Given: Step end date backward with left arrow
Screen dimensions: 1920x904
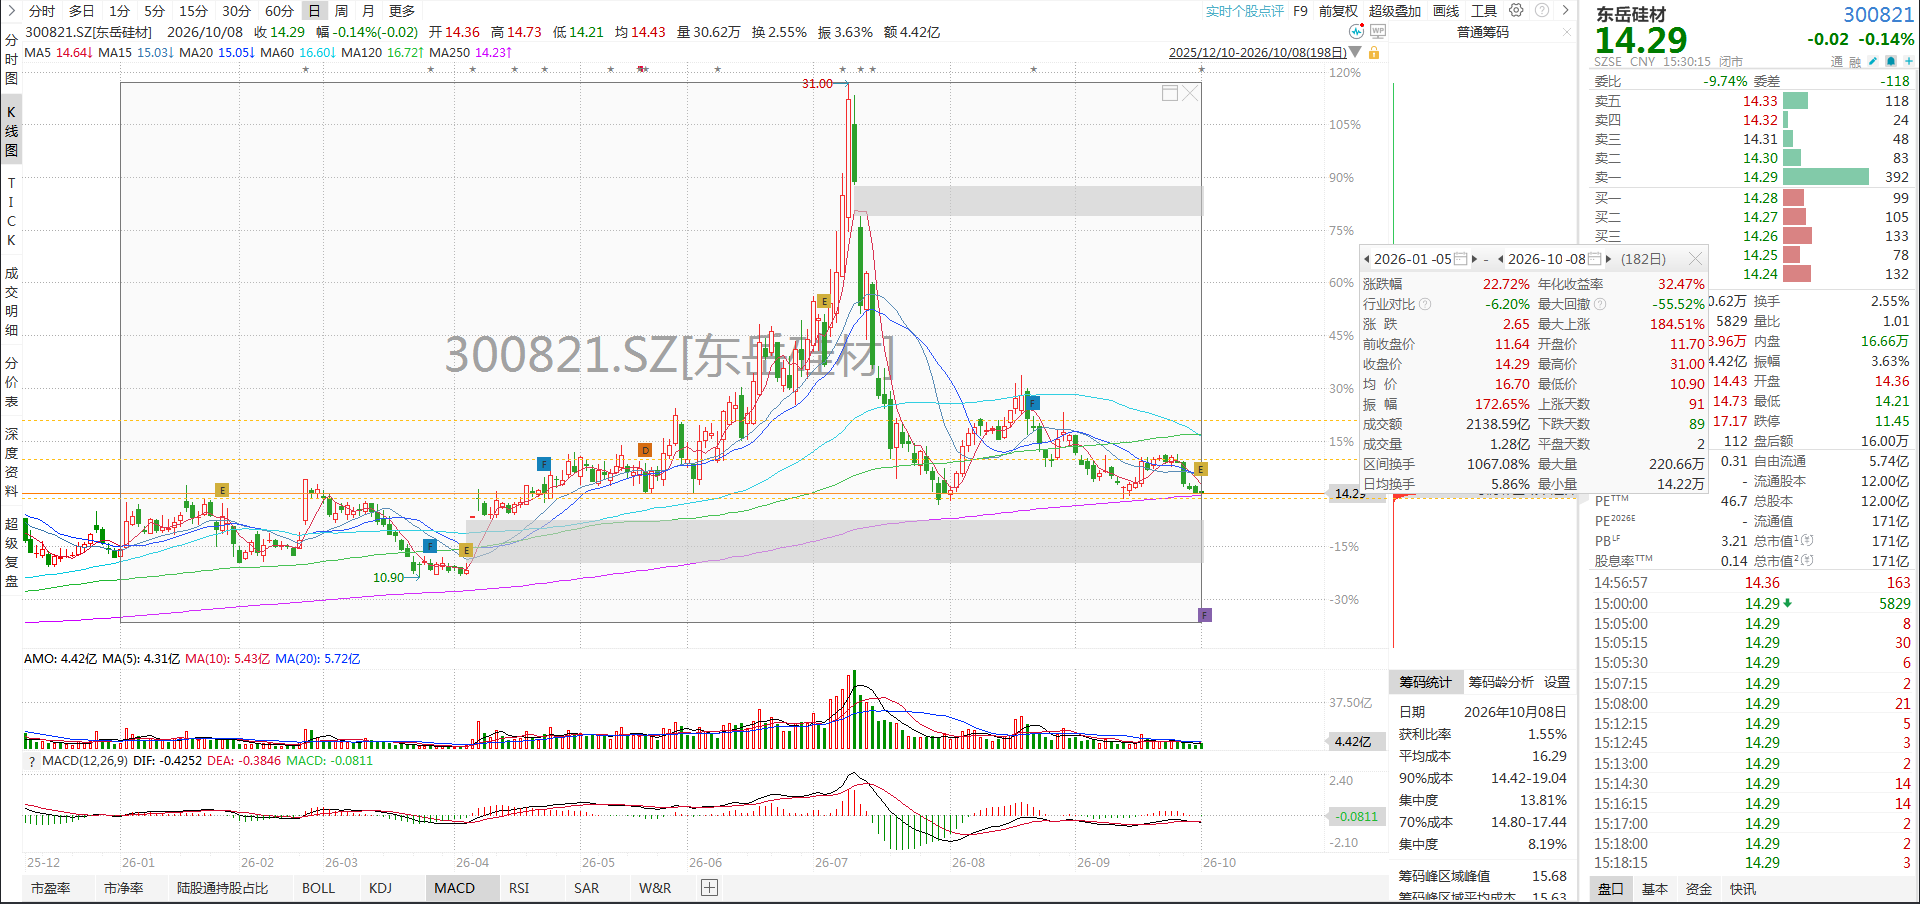Looking at the screenshot, I should click(x=1500, y=259).
